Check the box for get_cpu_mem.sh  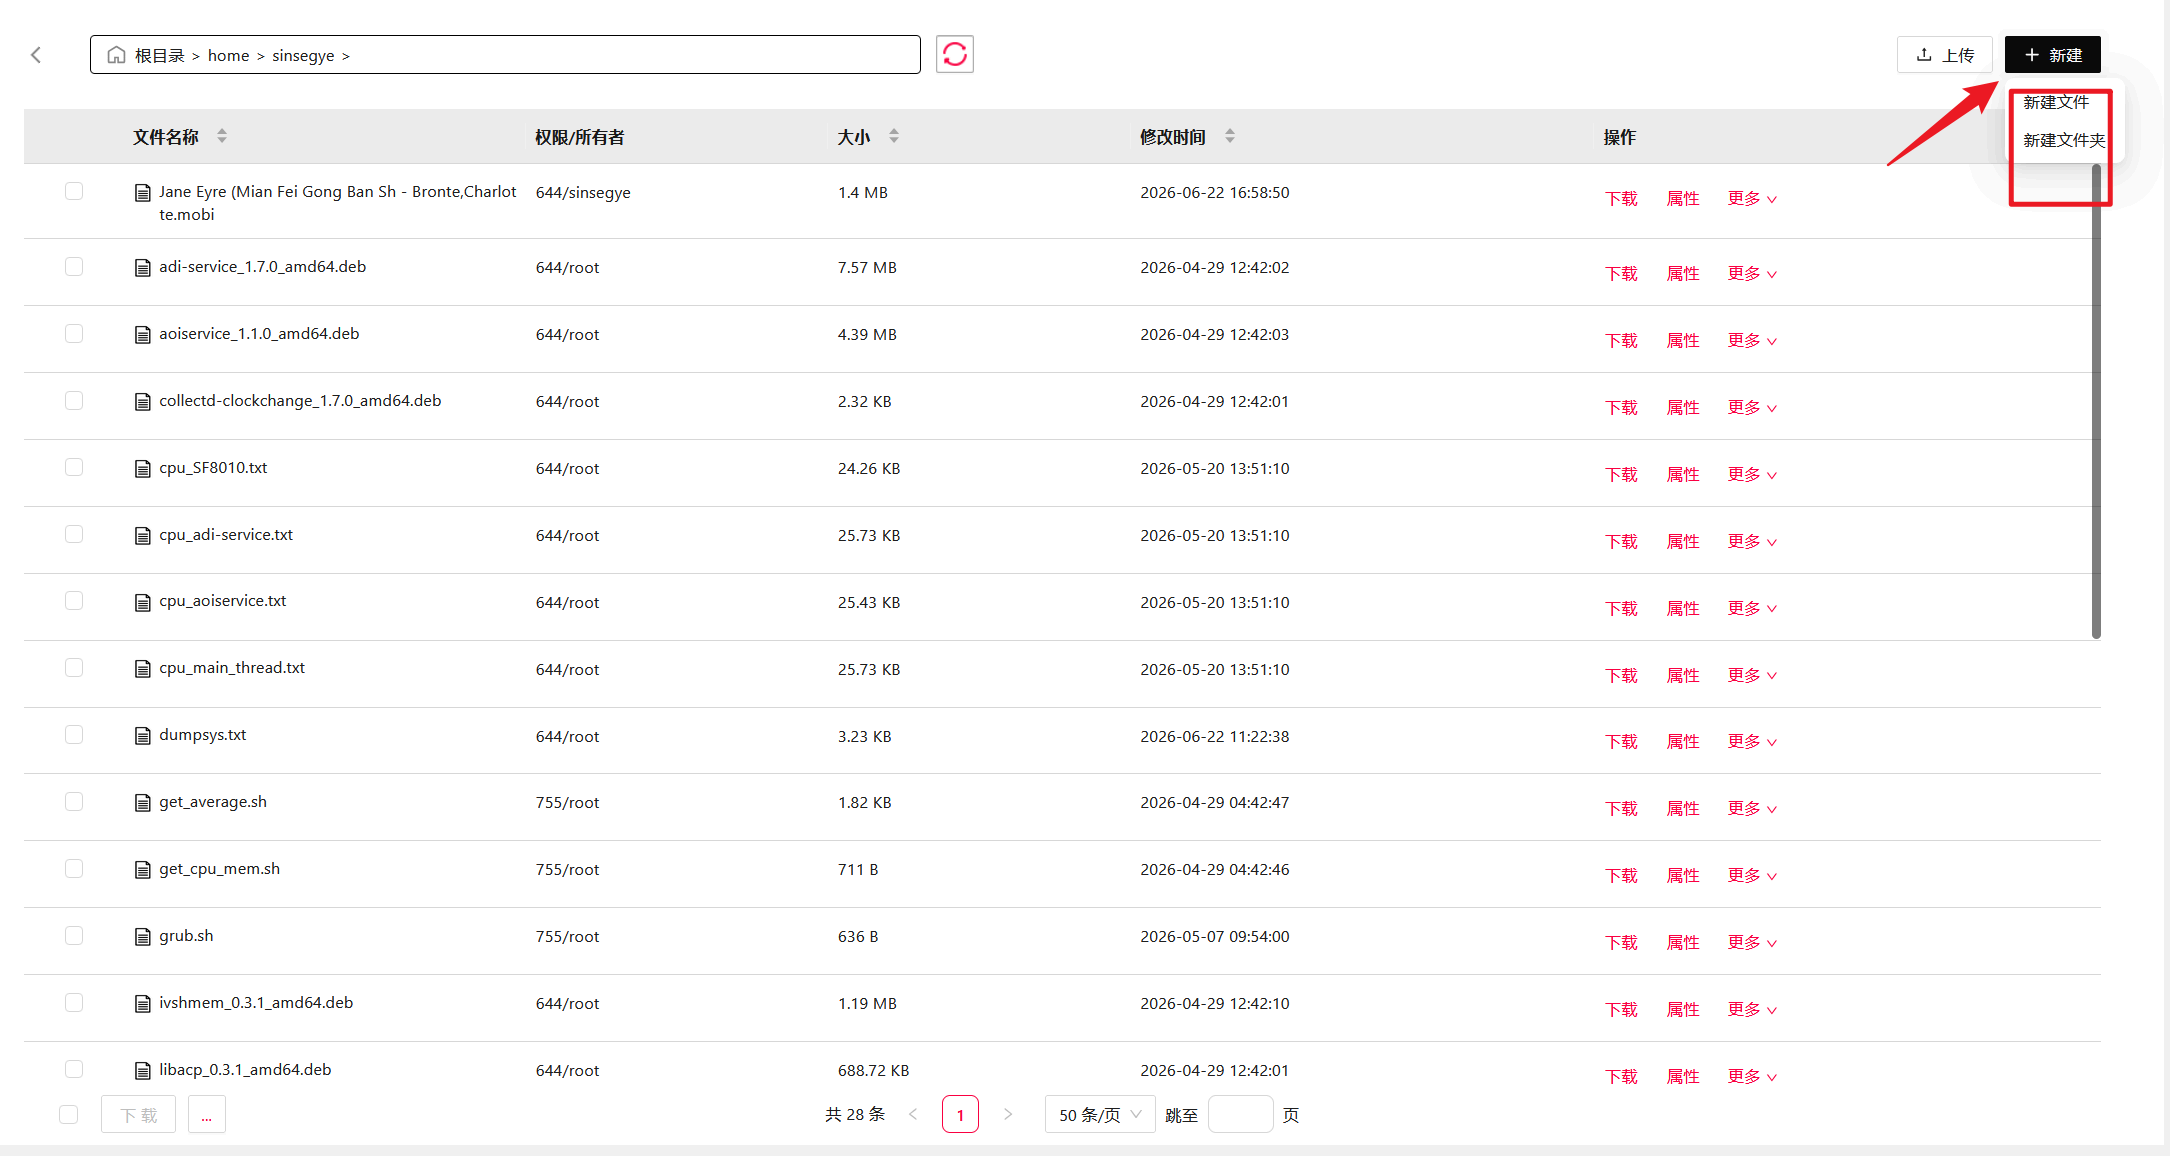[x=74, y=868]
